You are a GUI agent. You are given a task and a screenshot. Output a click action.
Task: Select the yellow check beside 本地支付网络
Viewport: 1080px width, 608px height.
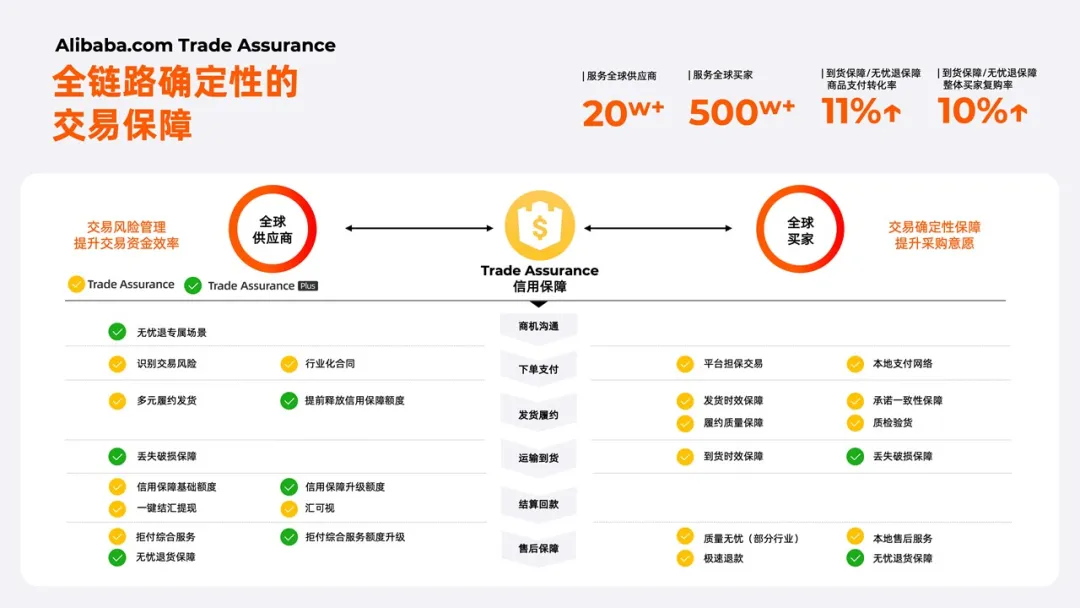(855, 364)
